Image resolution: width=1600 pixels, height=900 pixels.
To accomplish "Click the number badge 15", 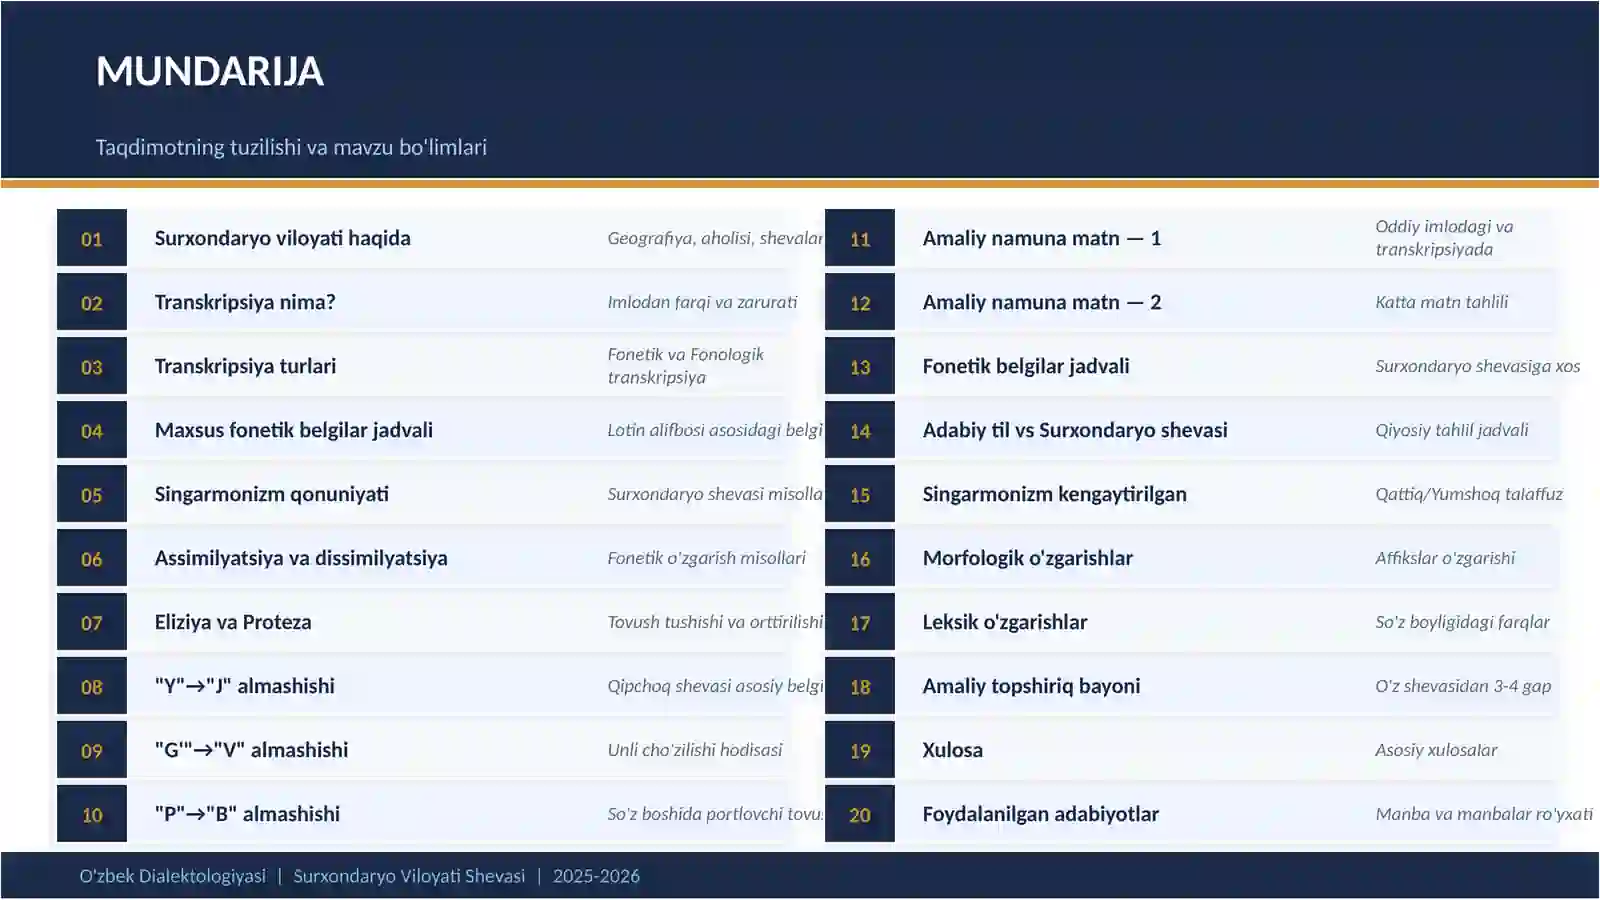I will point(860,494).
